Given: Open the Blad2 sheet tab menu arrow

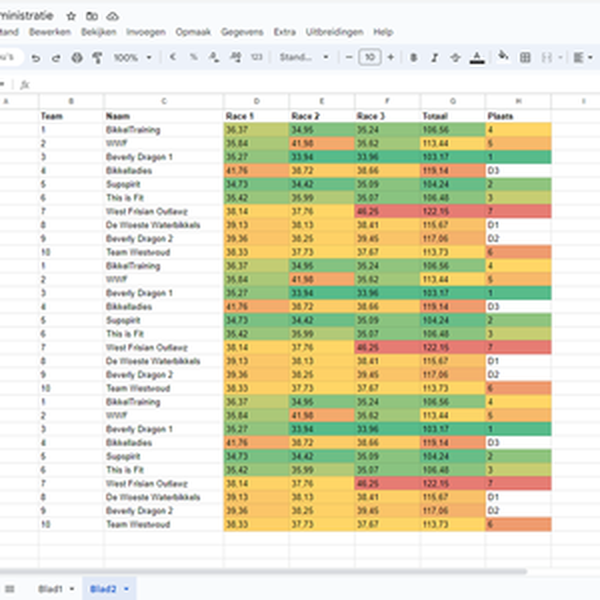Looking at the screenshot, I should point(126,589).
